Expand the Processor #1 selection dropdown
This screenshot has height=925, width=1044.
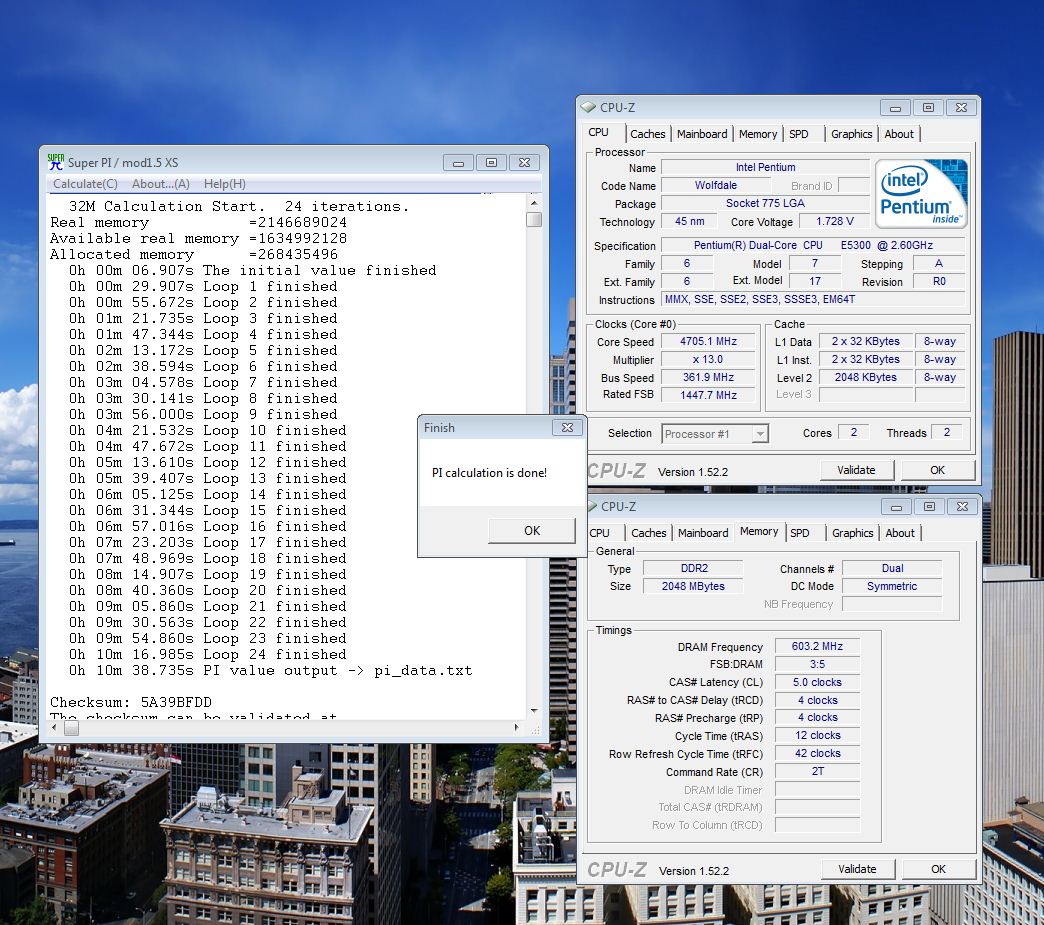point(760,434)
